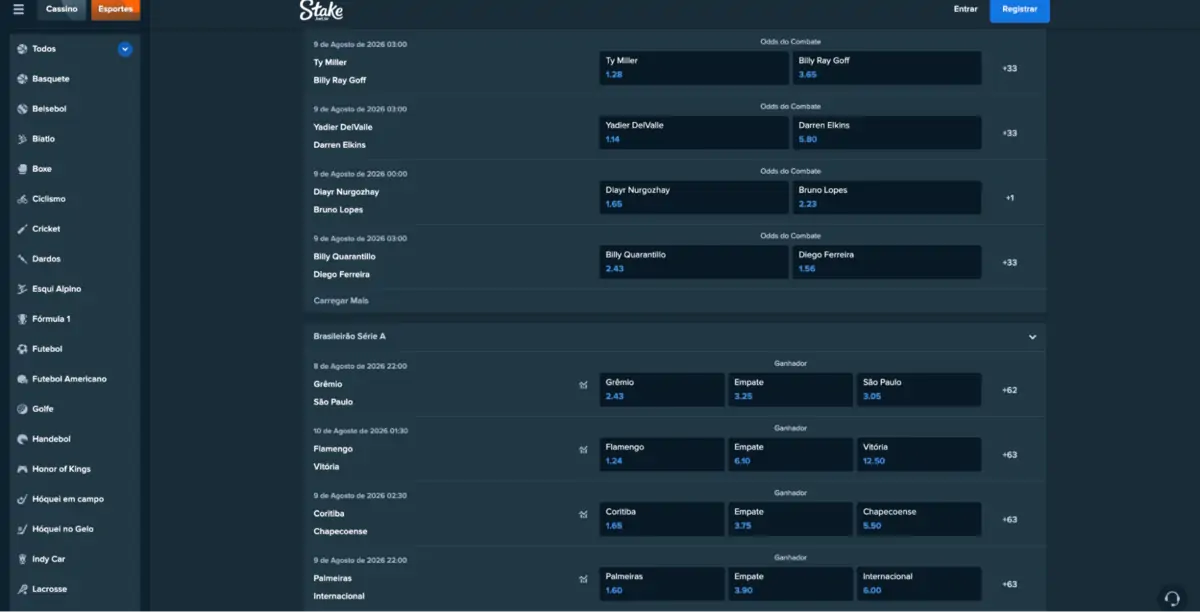Click the Indy Car icon
Screen dimensions: 1200x612
(x=22, y=559)
